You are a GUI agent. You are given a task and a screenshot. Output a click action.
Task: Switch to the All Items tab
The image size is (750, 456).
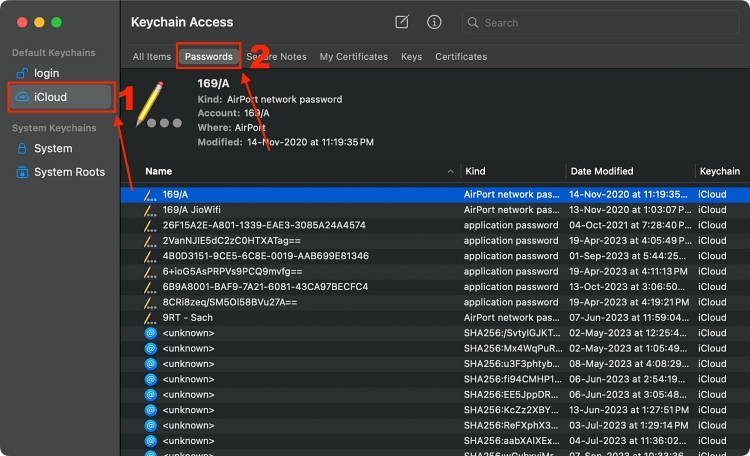coord(152,56)
